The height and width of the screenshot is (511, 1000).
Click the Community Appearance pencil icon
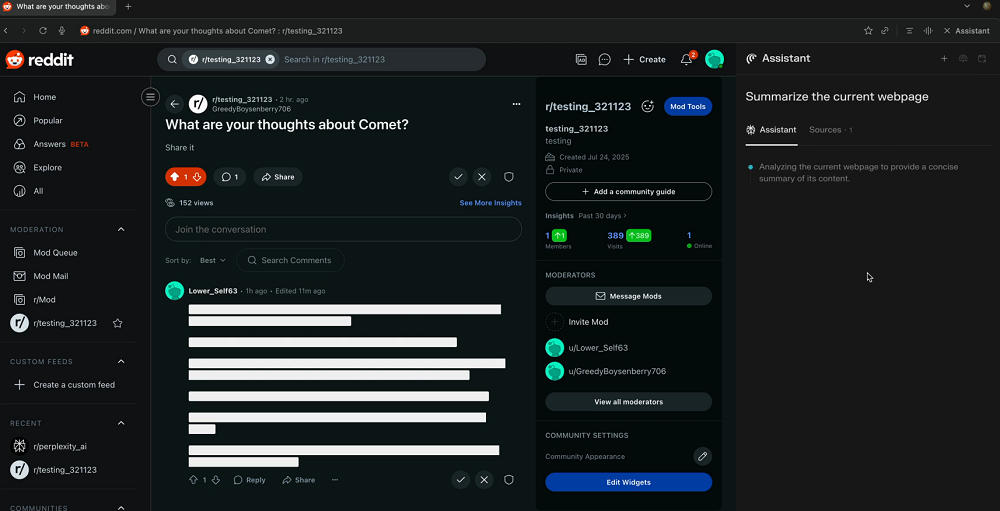click(702, 456)
